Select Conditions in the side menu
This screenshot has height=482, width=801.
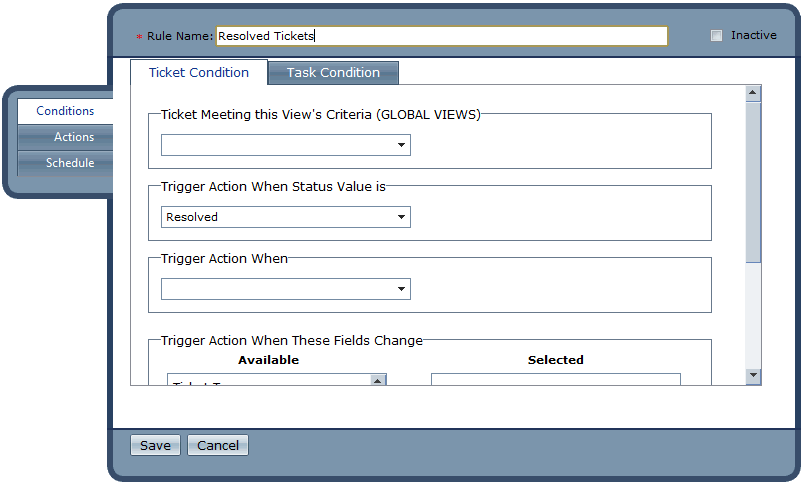pyautogui.click(x=65, y=111)
